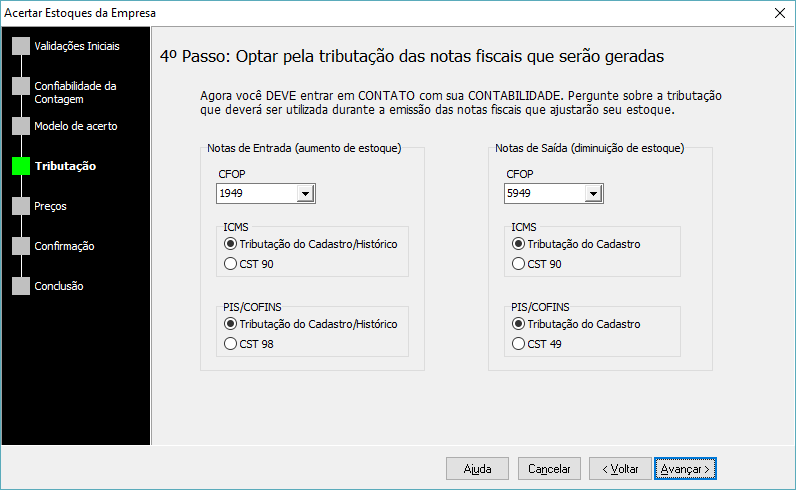Open help with the Ajuda button
This screenshot has height=490, width=796.
[477, 469]
